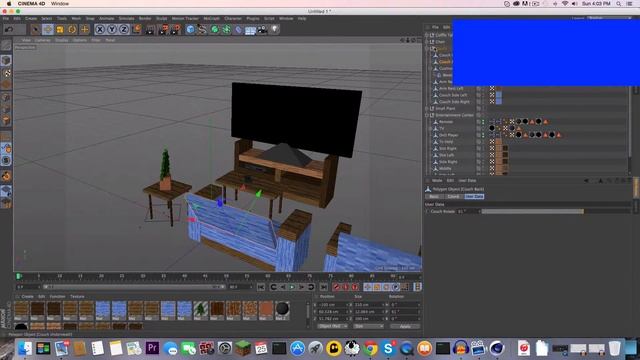Toggle visibility dots for Small Plant

point(483,109)
